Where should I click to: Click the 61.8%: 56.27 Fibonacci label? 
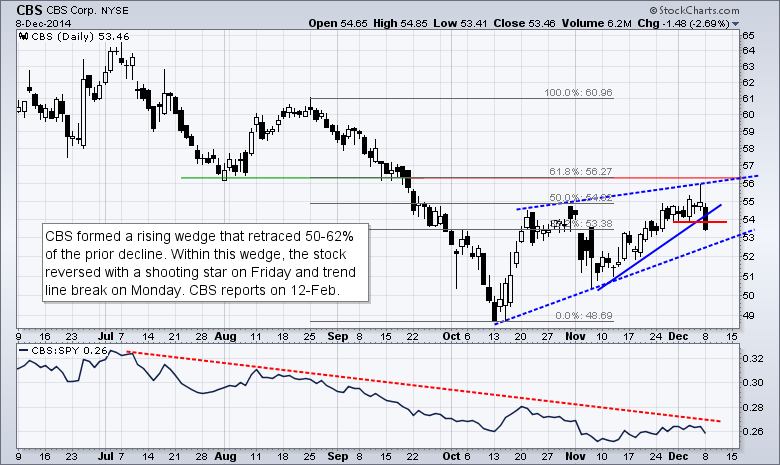coord(581,172)
